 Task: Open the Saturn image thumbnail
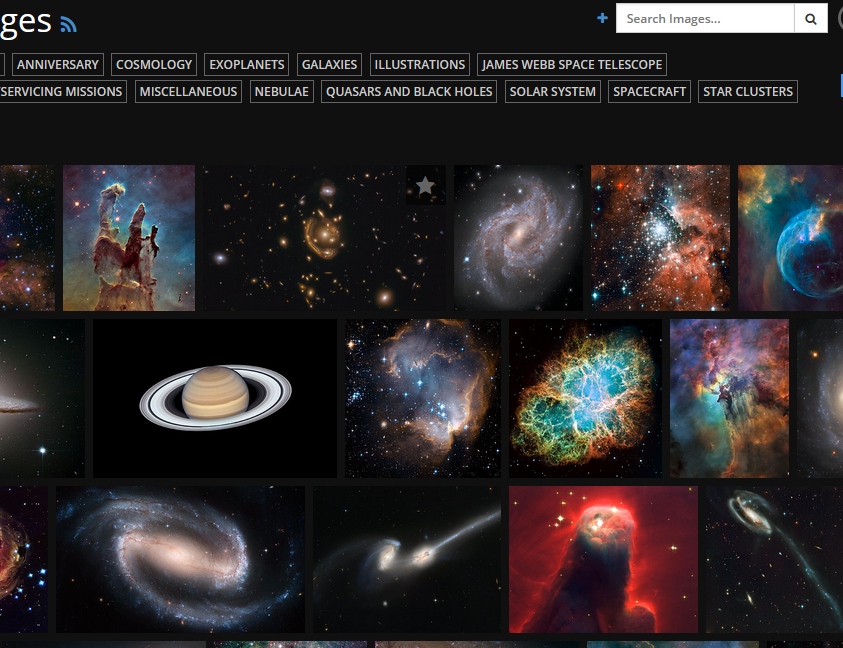(215, 398)
